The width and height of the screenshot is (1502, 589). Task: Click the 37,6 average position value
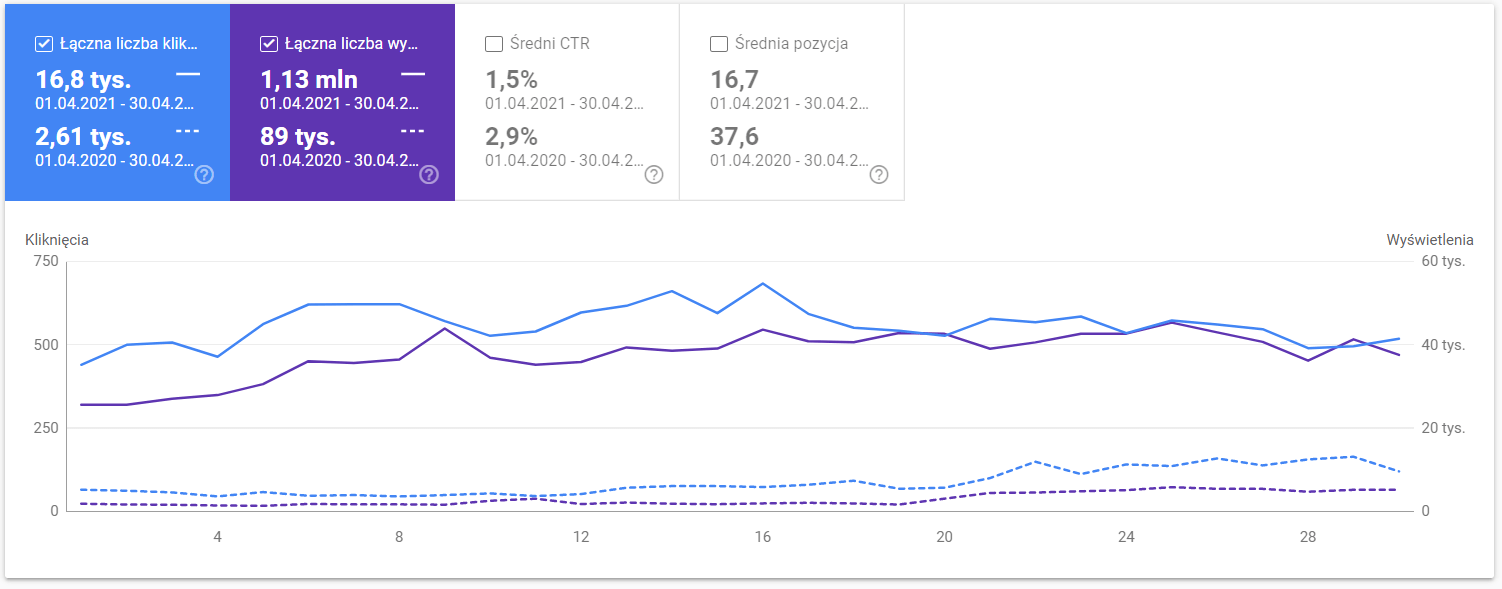point(732,137)
